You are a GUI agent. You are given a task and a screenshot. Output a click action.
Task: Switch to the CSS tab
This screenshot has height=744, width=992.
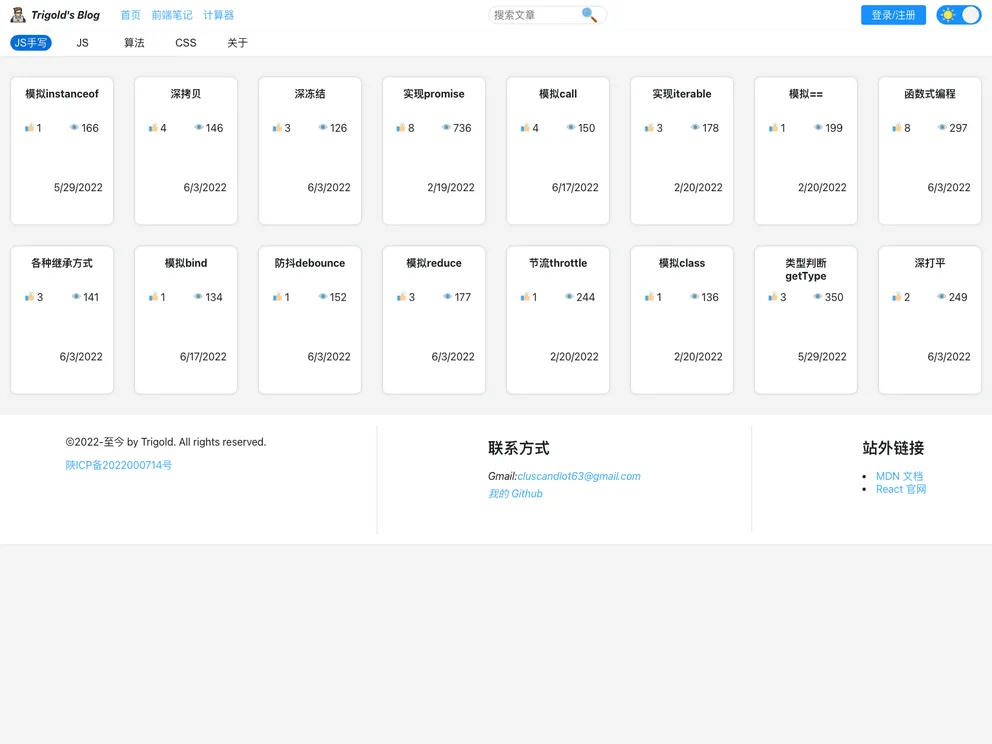coord(185,43)
